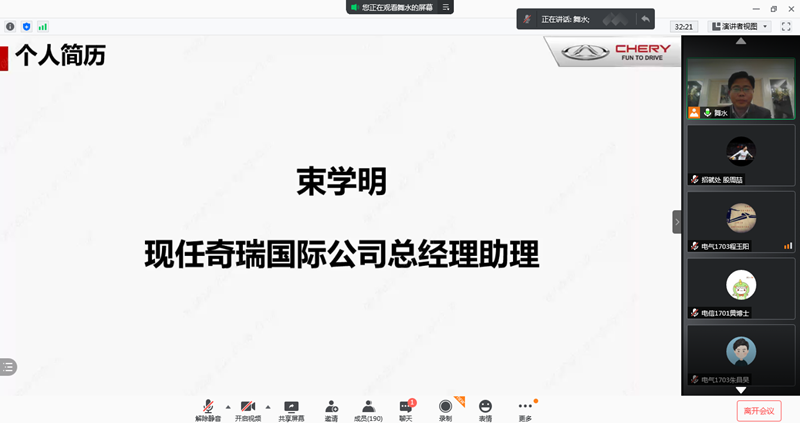
Task: Select the 电气1703程玉阳 participant thumbnail
Action: click(740, 221)
